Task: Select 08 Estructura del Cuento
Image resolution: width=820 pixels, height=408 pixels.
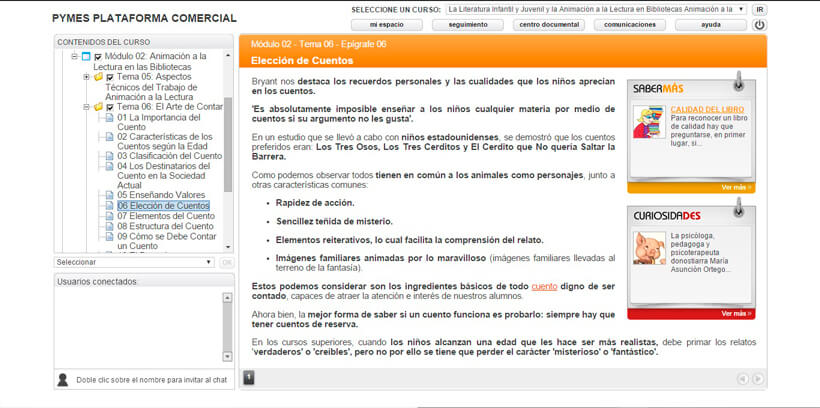Action: click(165, 226)
